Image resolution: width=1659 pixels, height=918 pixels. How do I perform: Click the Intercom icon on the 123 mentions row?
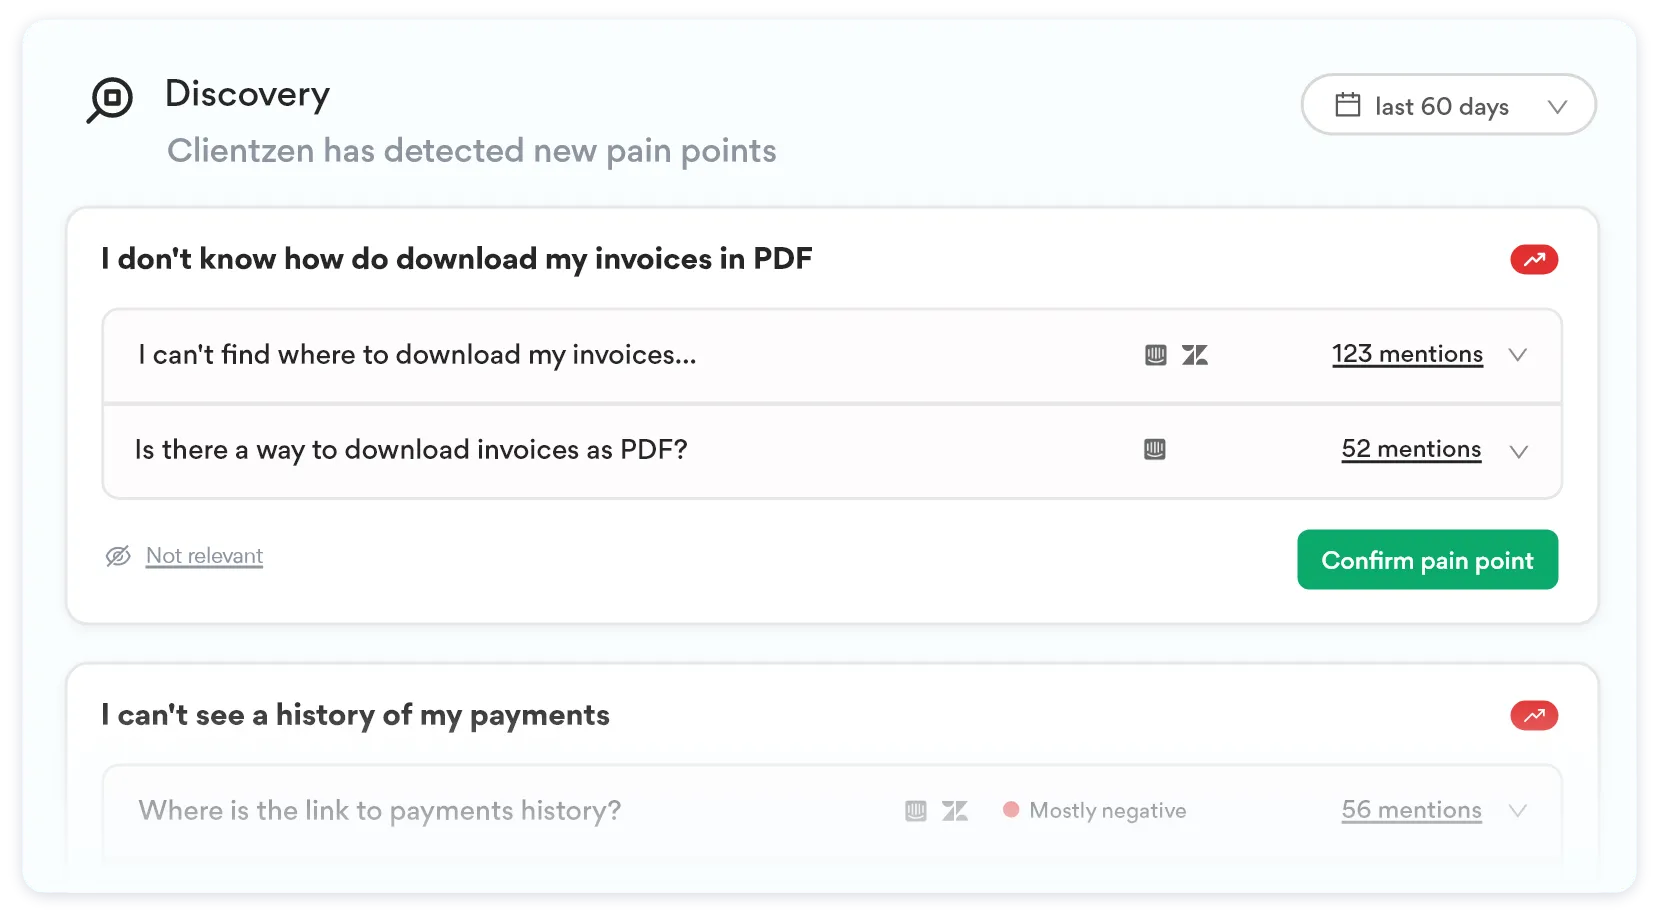(x=1155, y=355)
